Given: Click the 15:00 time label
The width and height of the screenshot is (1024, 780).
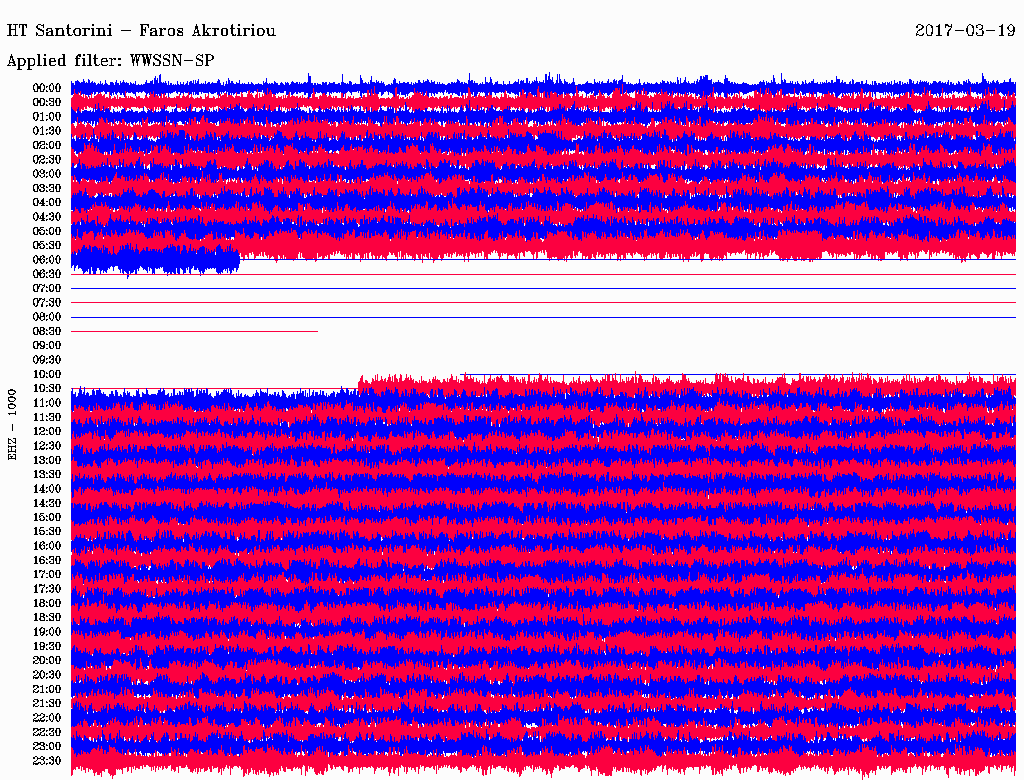Looking at the screenshot, I should [x=47, y=517].
